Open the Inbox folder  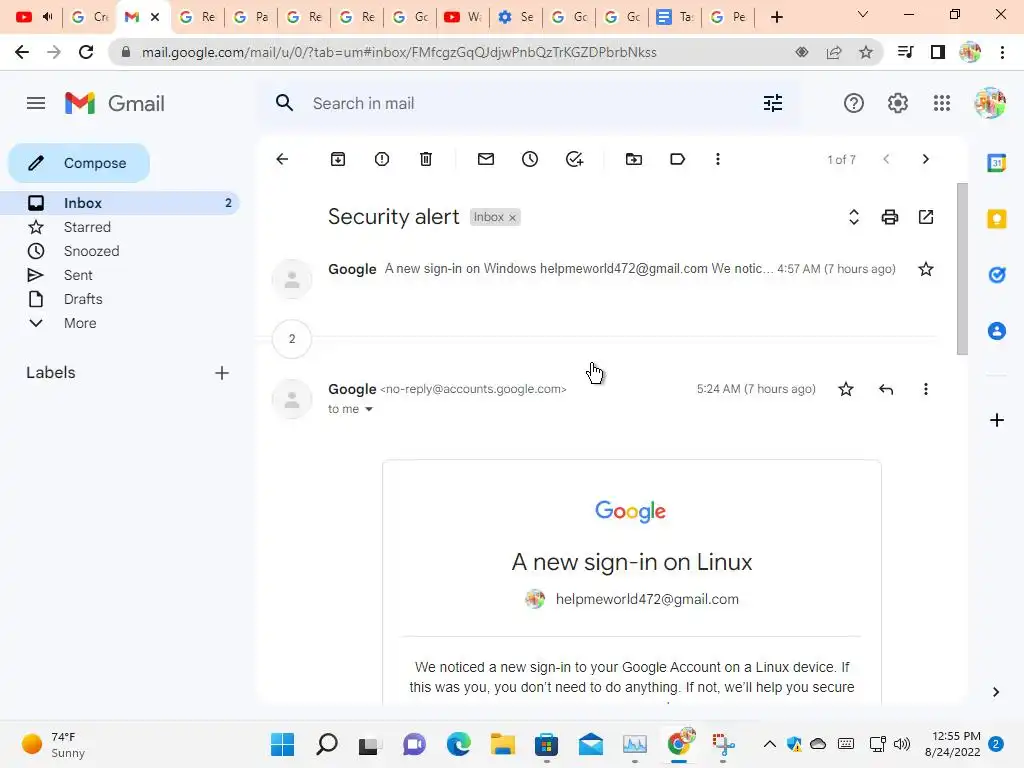121,203
